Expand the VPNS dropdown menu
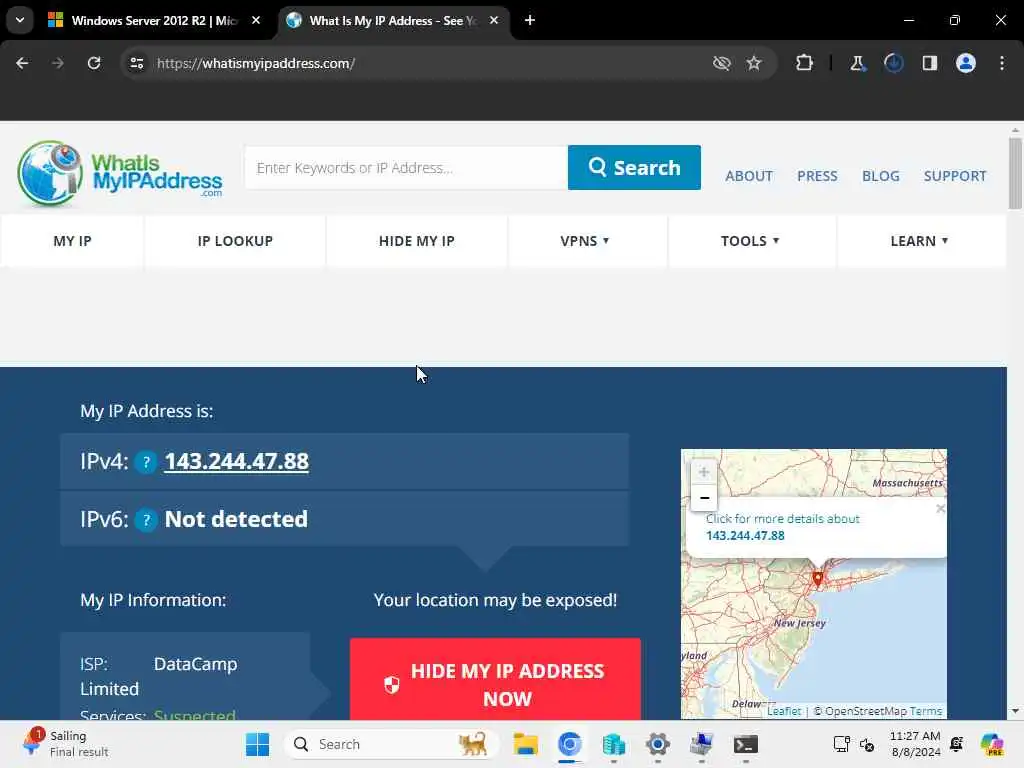Image resolution: width=1024 pixels, height=768 pixels. coord(585,241)
